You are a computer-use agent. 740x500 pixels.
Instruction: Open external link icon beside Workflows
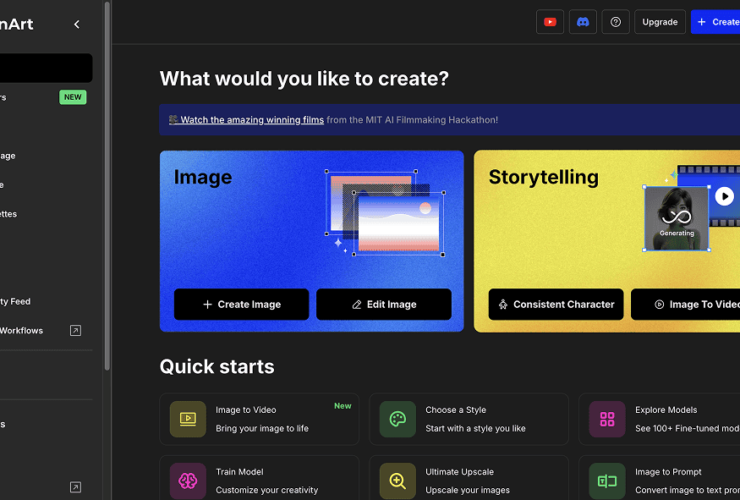click(x=75, y=330)
